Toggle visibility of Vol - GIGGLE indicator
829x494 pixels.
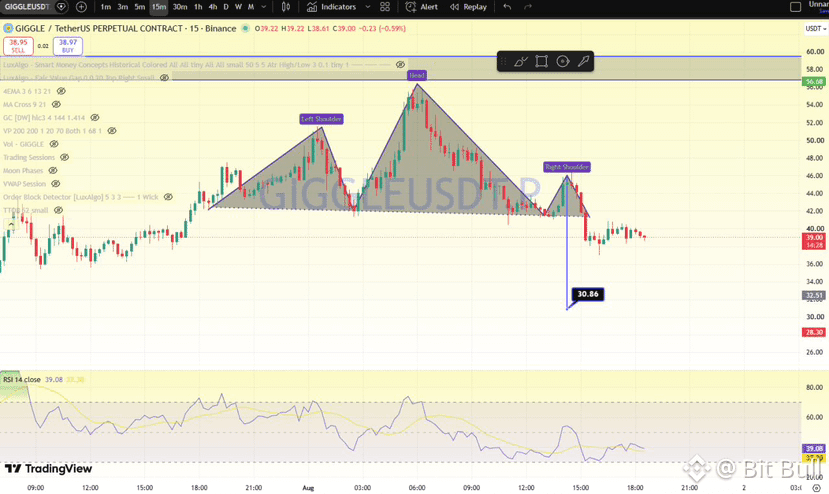coord(54,144)
